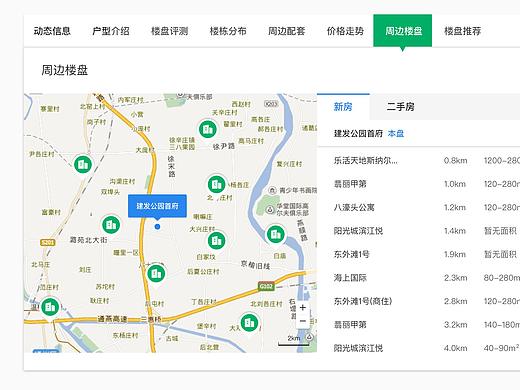Switch to the 二手房 list tab
520x390 pixels.
point(400,107)
